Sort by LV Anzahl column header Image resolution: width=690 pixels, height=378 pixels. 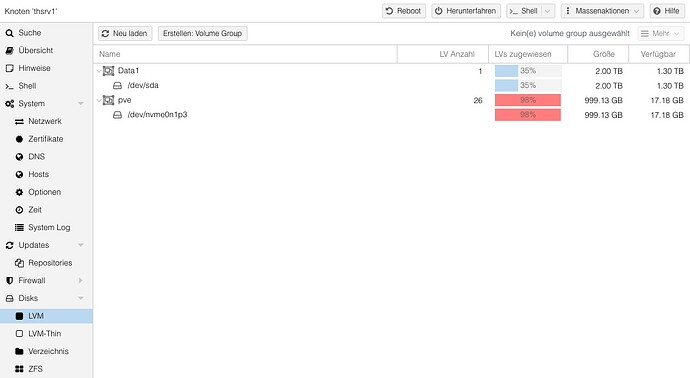443,54
